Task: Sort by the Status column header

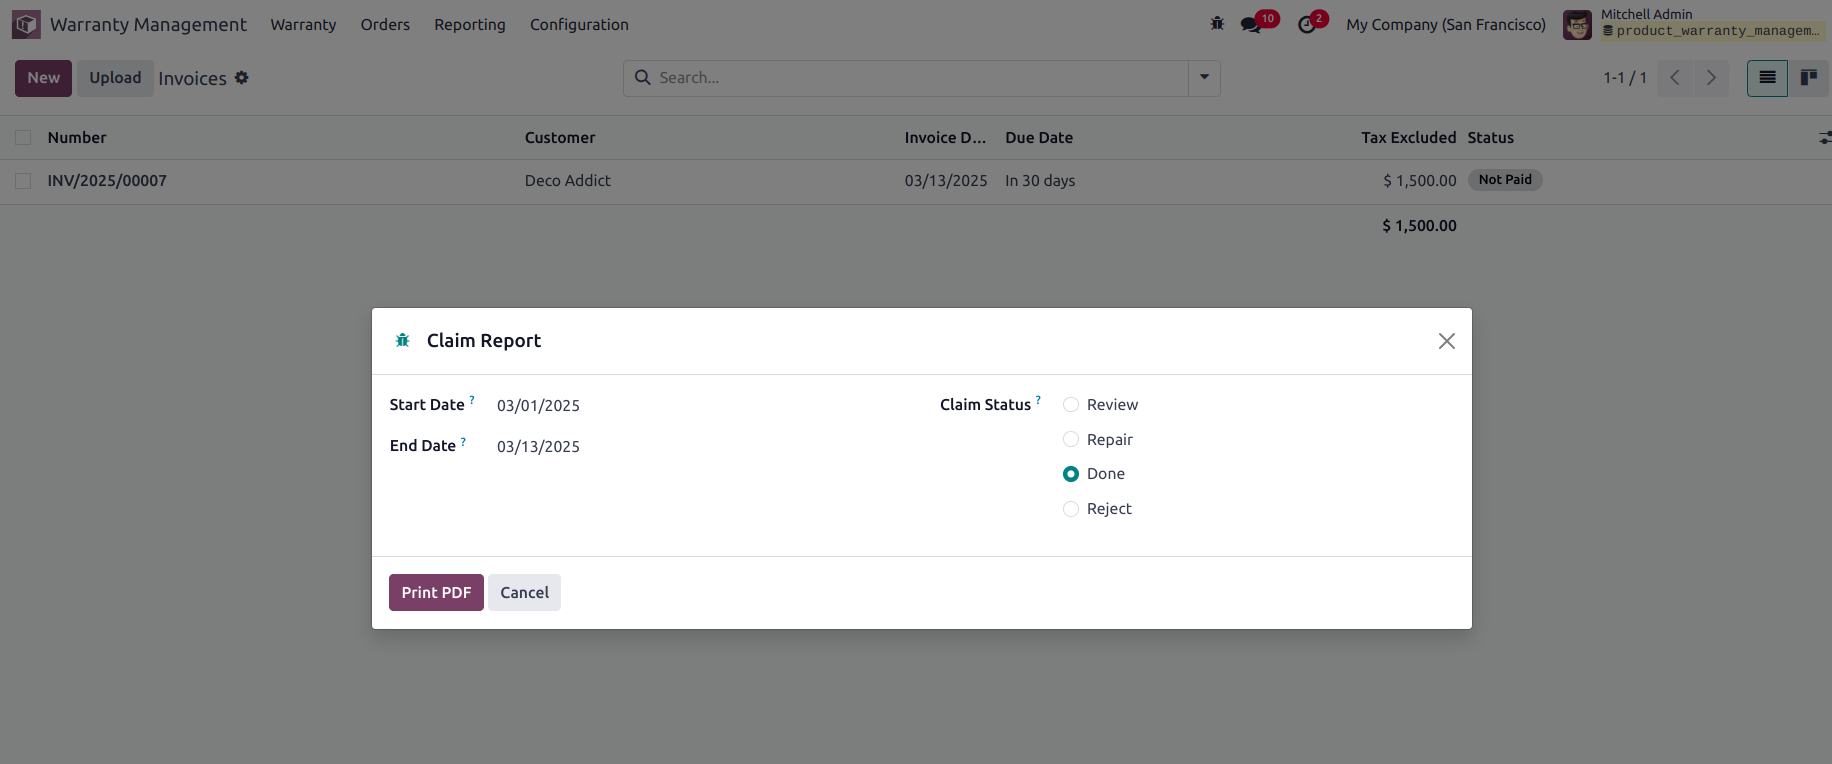Action: click(1490, 138)
